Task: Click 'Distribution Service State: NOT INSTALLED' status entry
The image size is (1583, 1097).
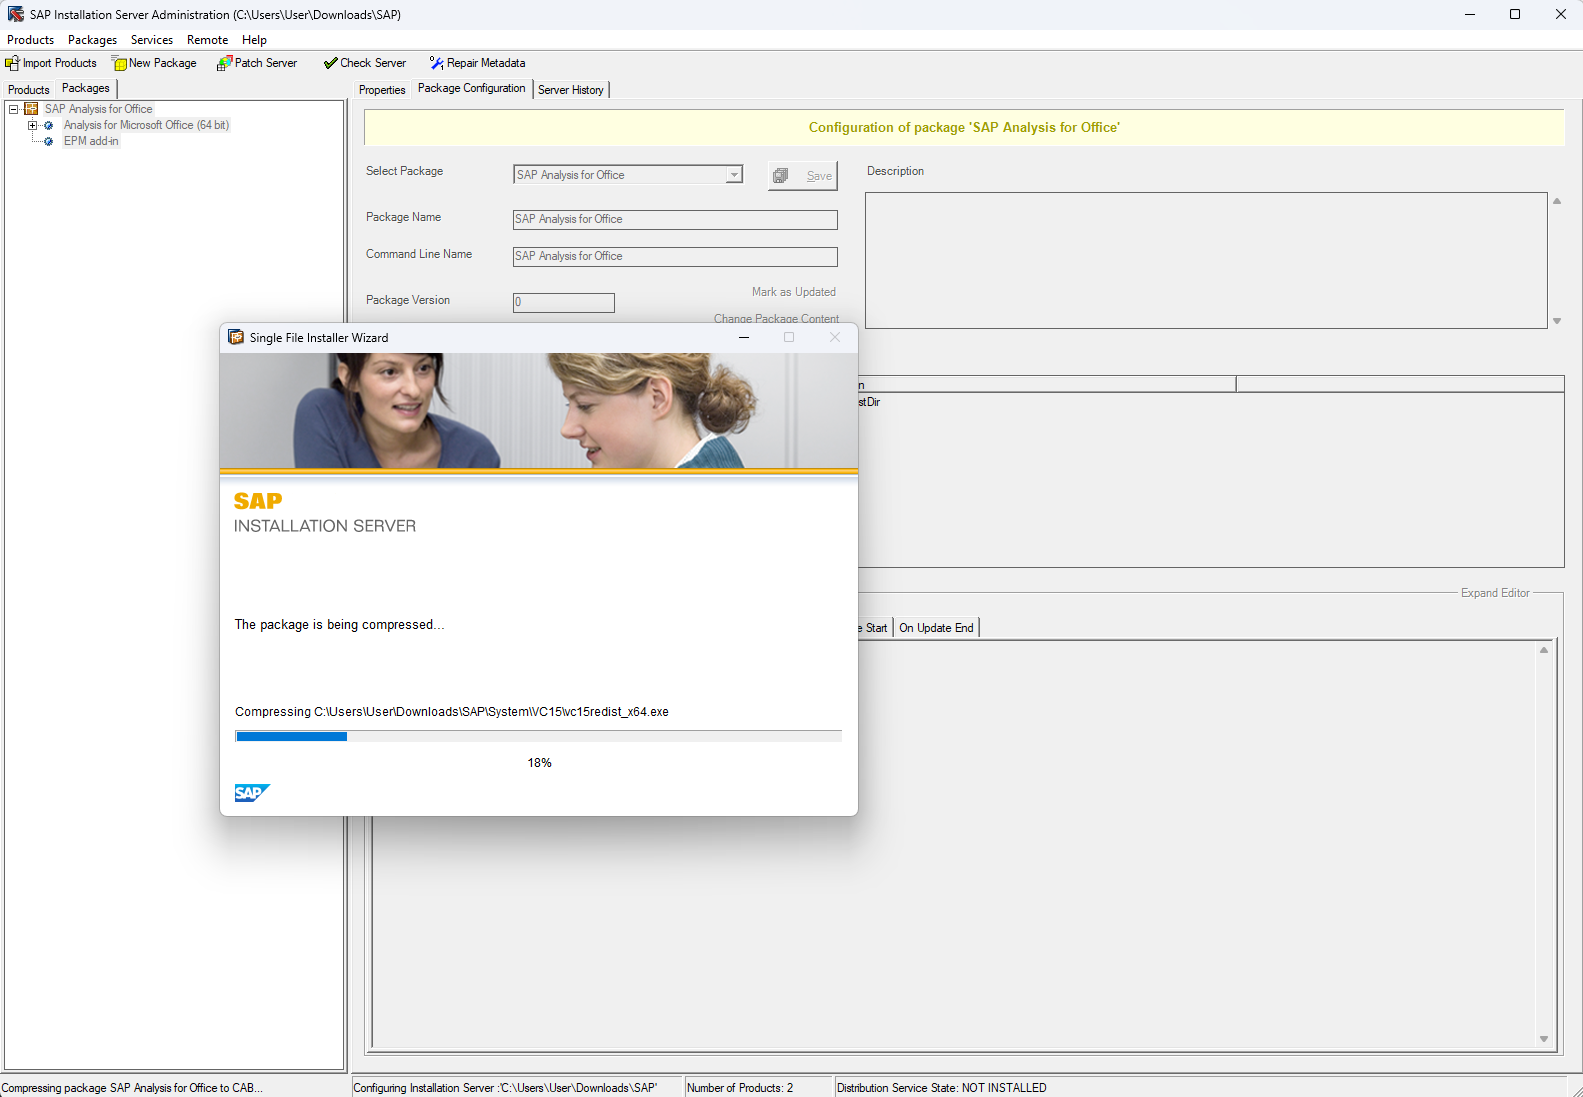Action: 941,1088
